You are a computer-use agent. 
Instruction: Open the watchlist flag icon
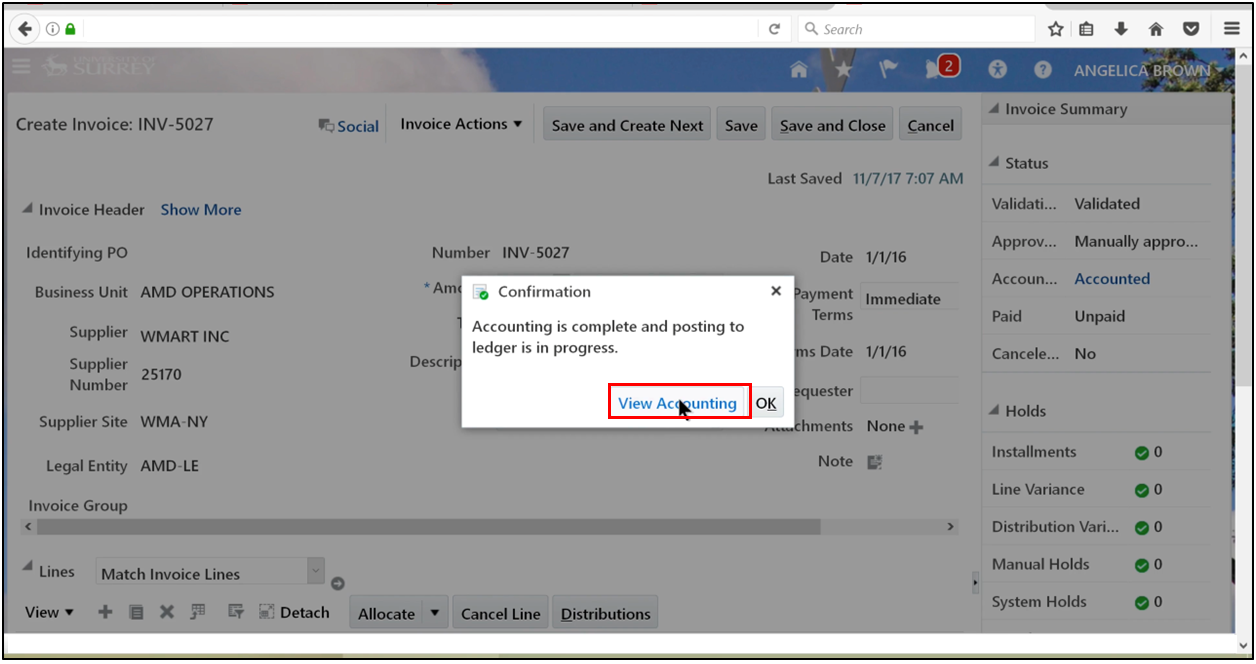888,70
